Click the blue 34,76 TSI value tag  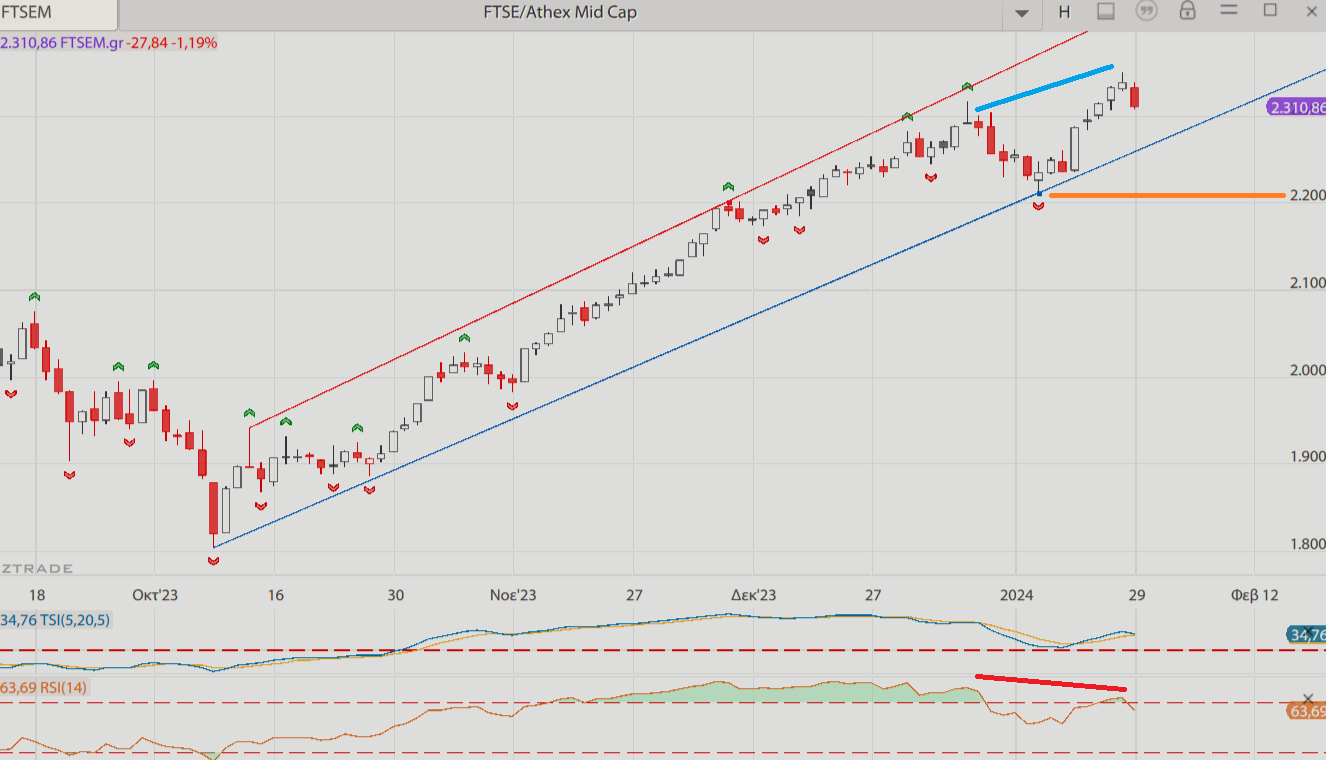pyautogui.click(x=1306, y=635)
